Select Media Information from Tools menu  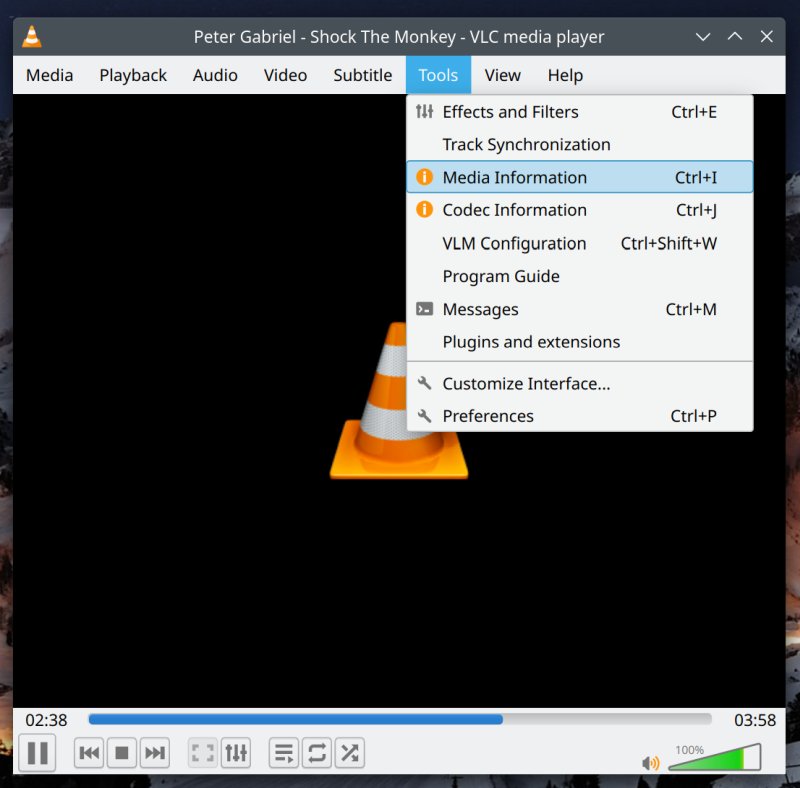click(514, 177)
